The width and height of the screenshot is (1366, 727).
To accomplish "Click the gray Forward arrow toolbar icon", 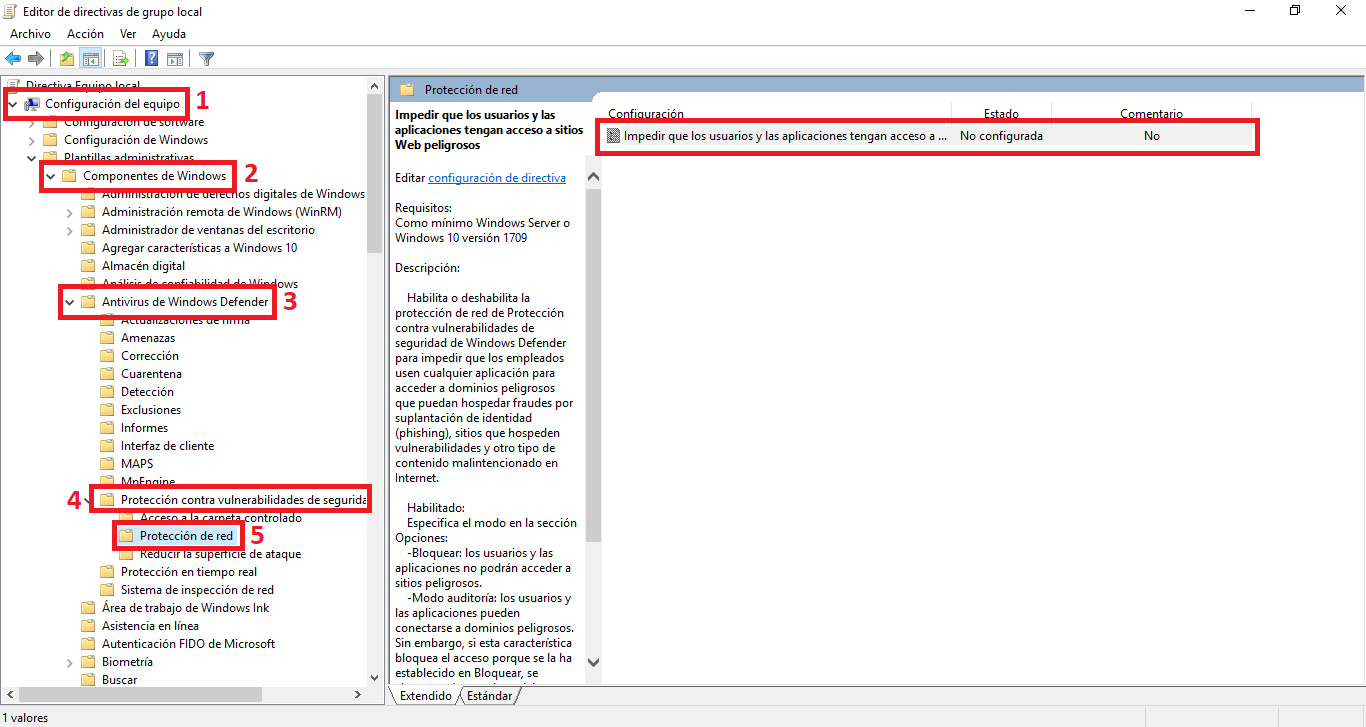I will (x=36, y=58).
